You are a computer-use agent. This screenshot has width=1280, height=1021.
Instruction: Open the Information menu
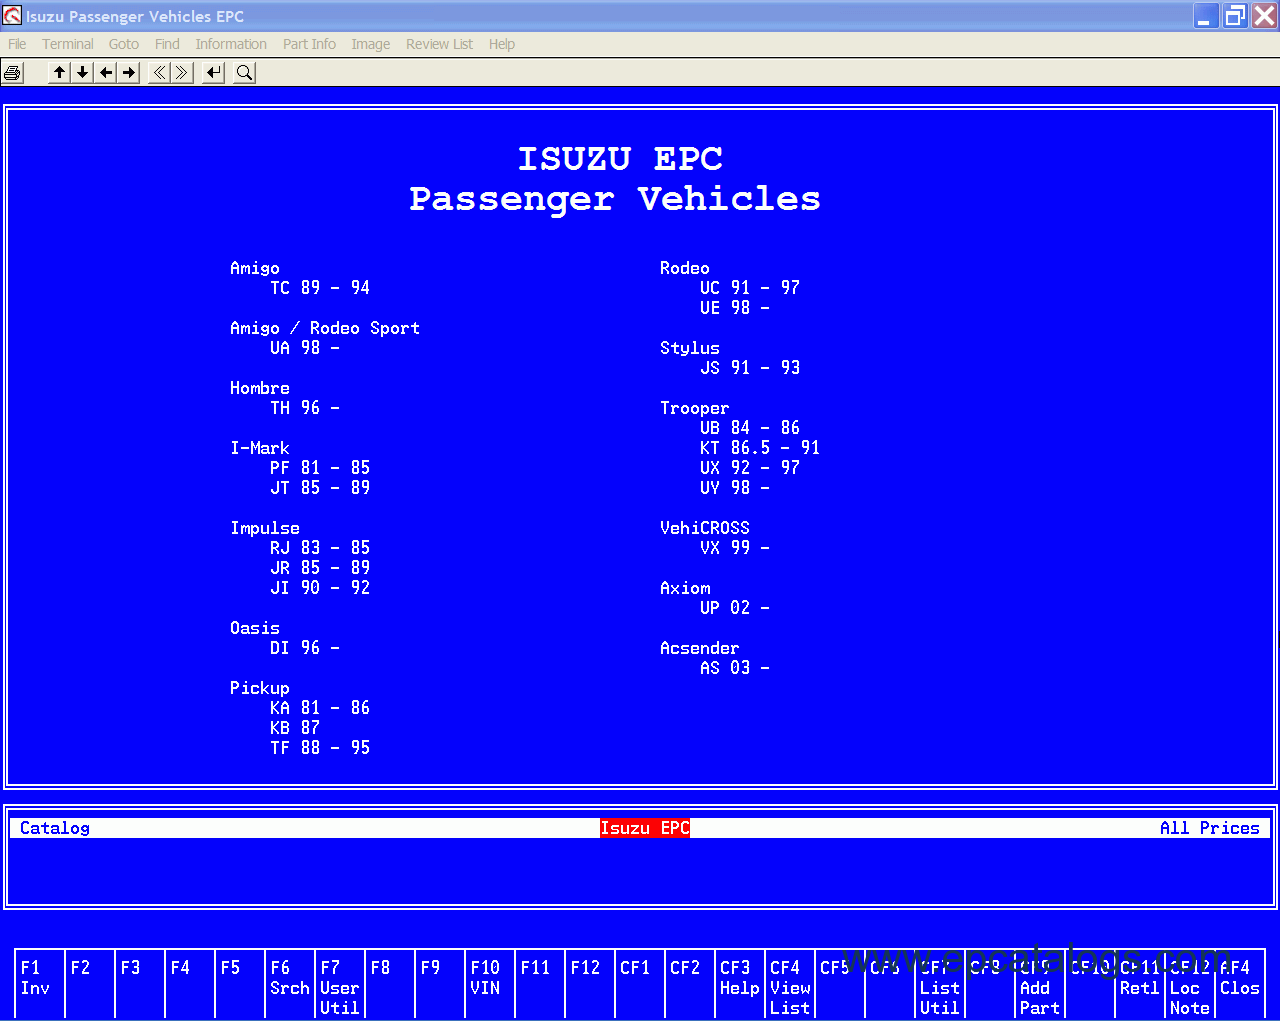click(x=231, y=44)
